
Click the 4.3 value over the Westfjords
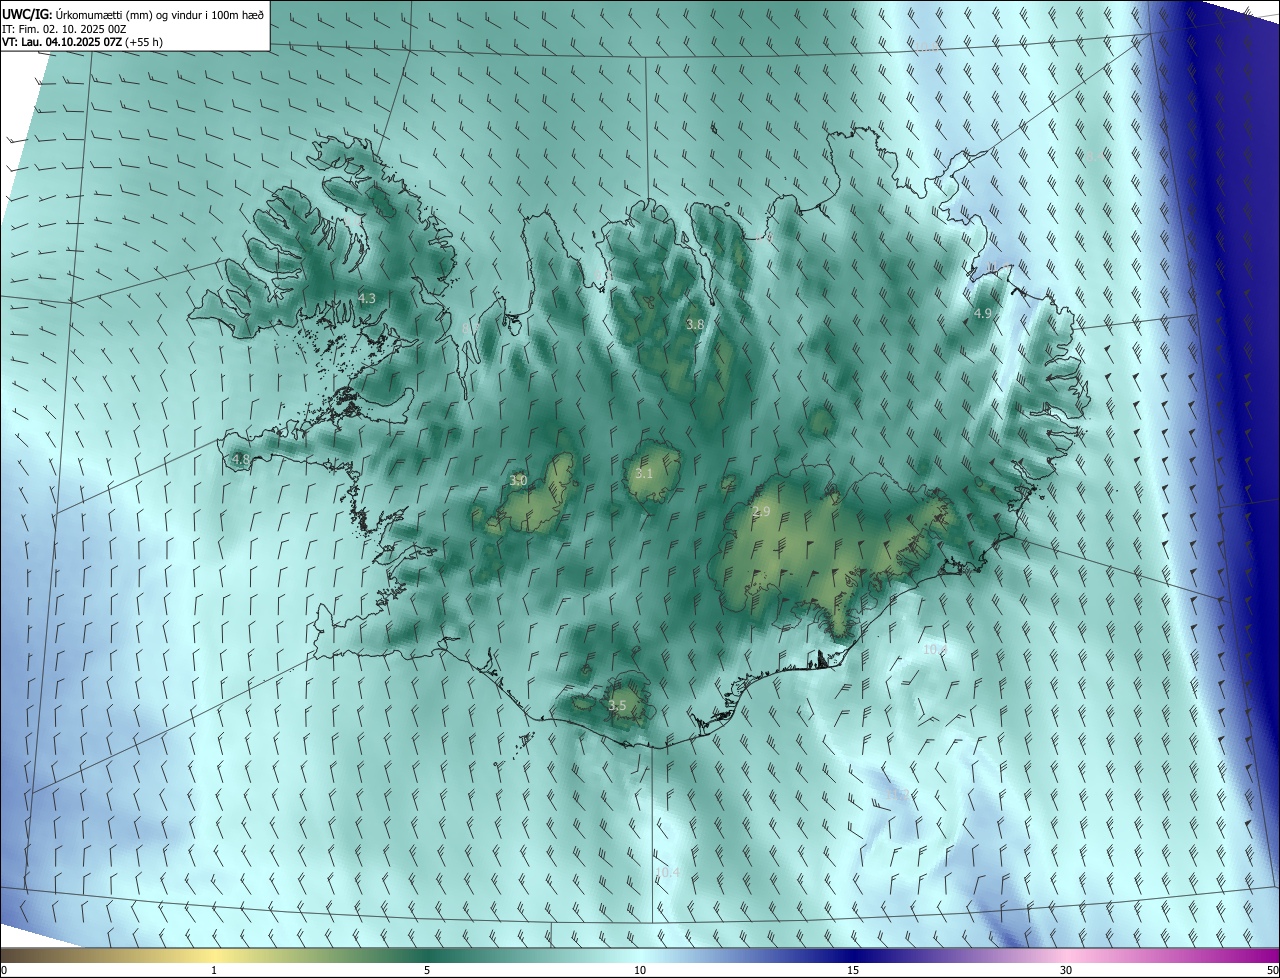[367, 298]
